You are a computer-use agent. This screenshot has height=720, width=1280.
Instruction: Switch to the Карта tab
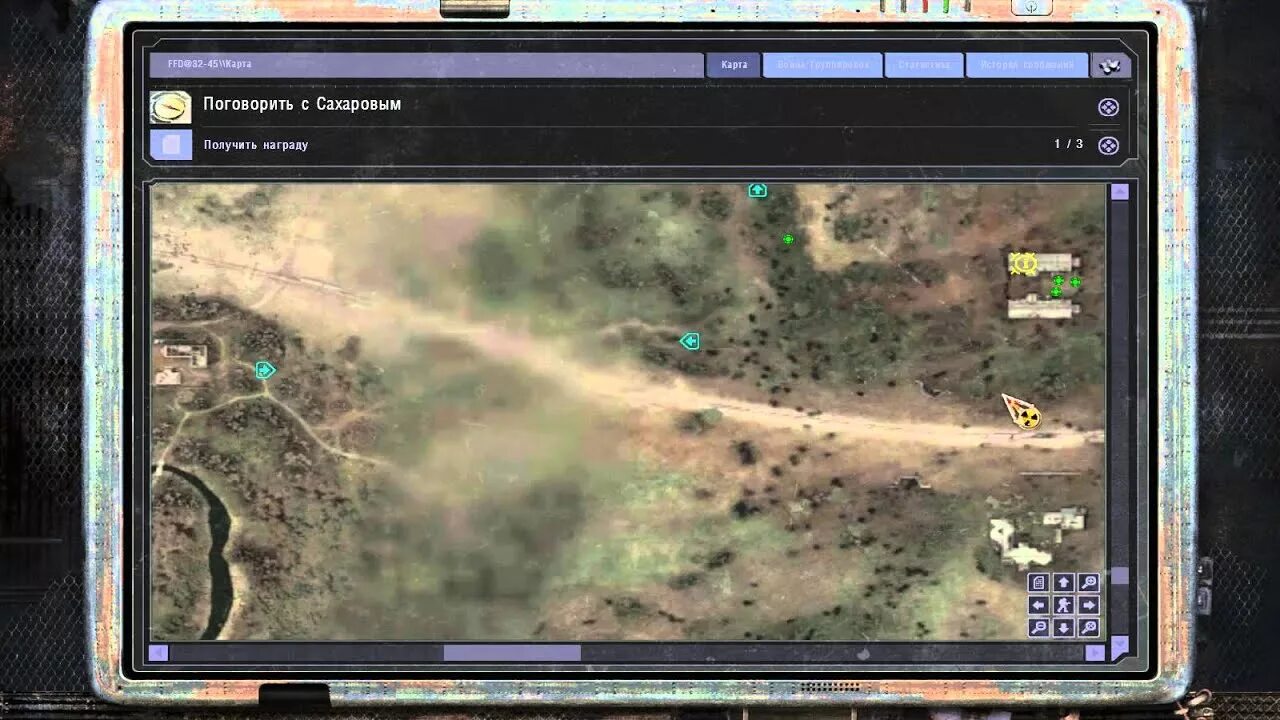[x=734, y=65]
